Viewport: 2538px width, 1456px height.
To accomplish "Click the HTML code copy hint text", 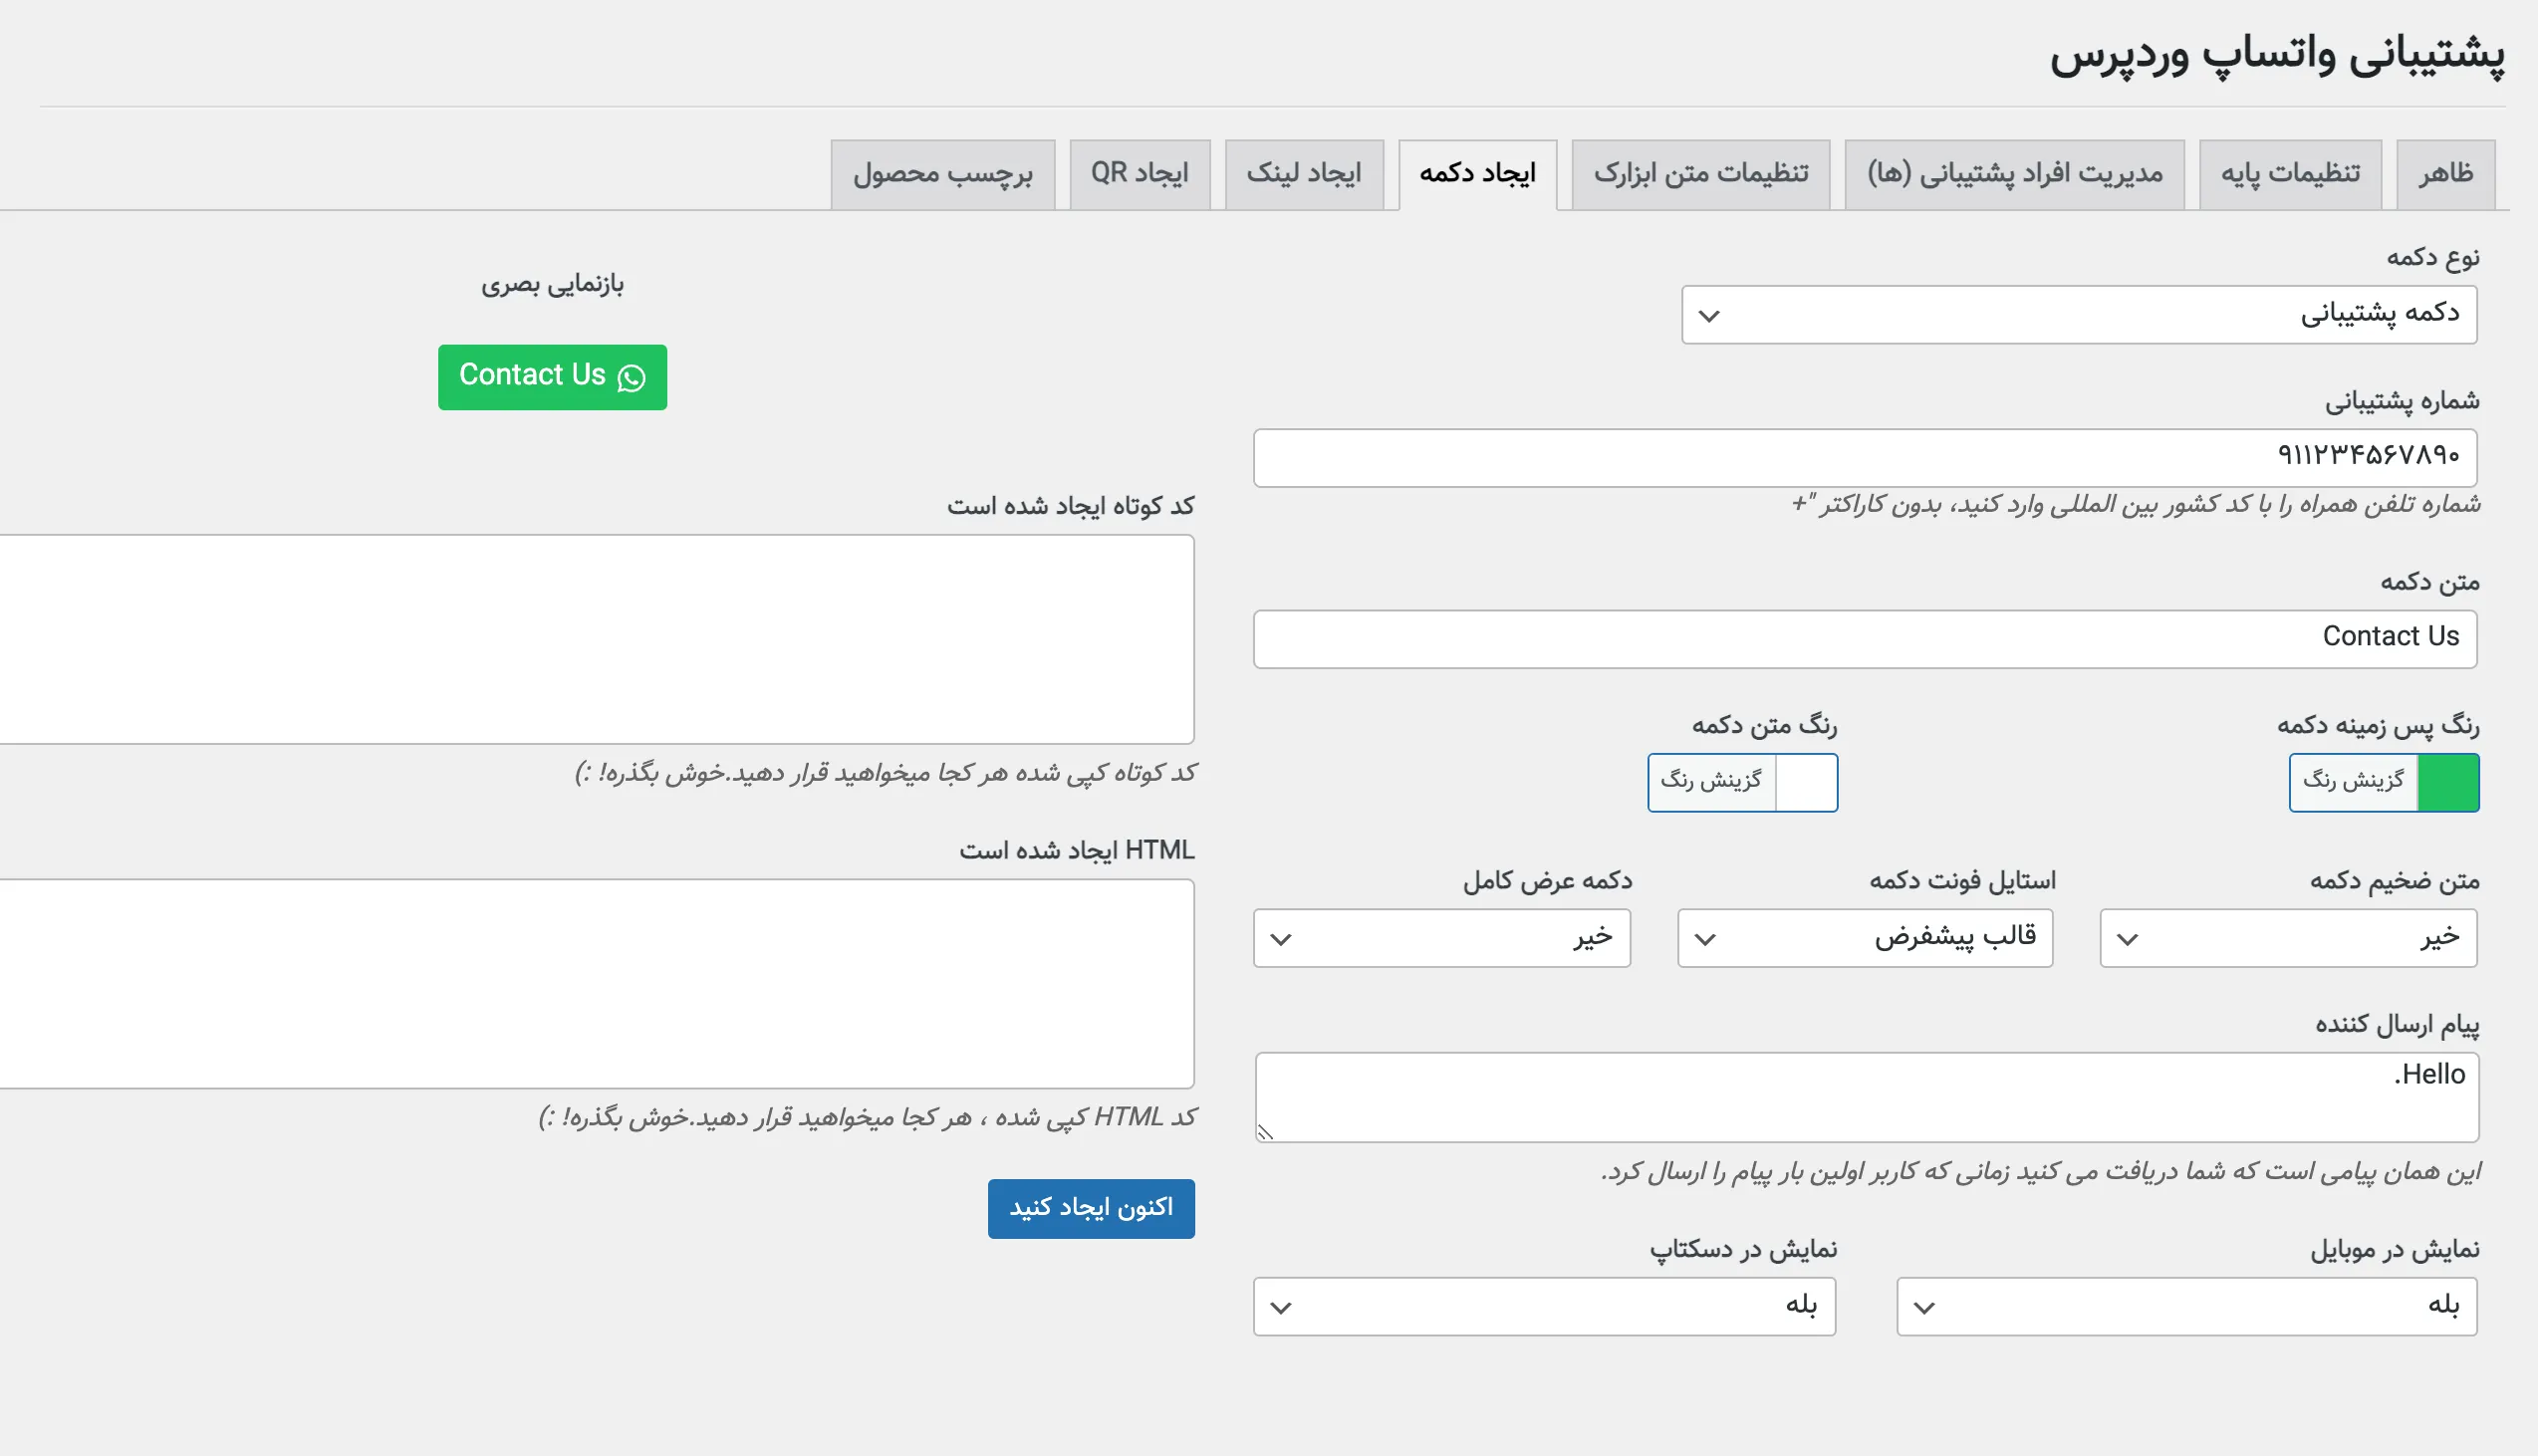I will click(x=867, y=1117).
